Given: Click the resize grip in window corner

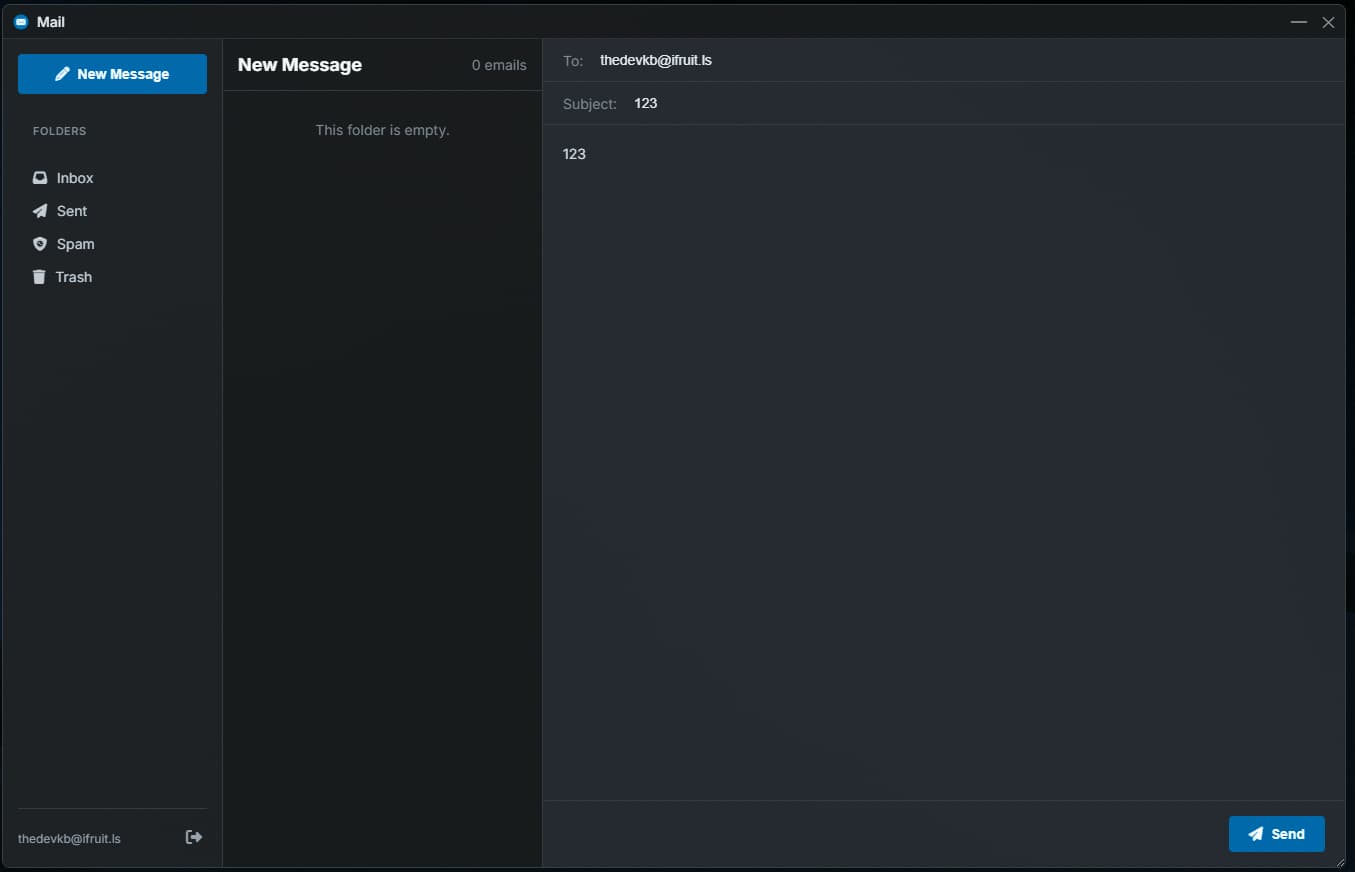Looking at the screenshot, I should 1340,862.
